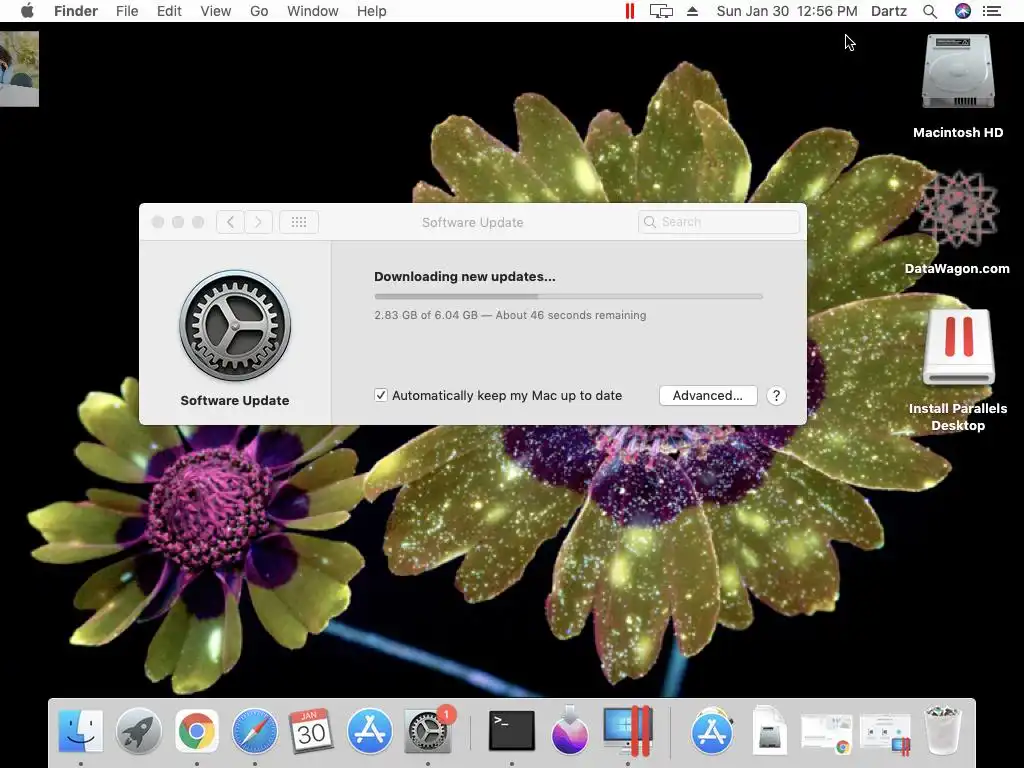Close the Software Update window

(157, 222)
